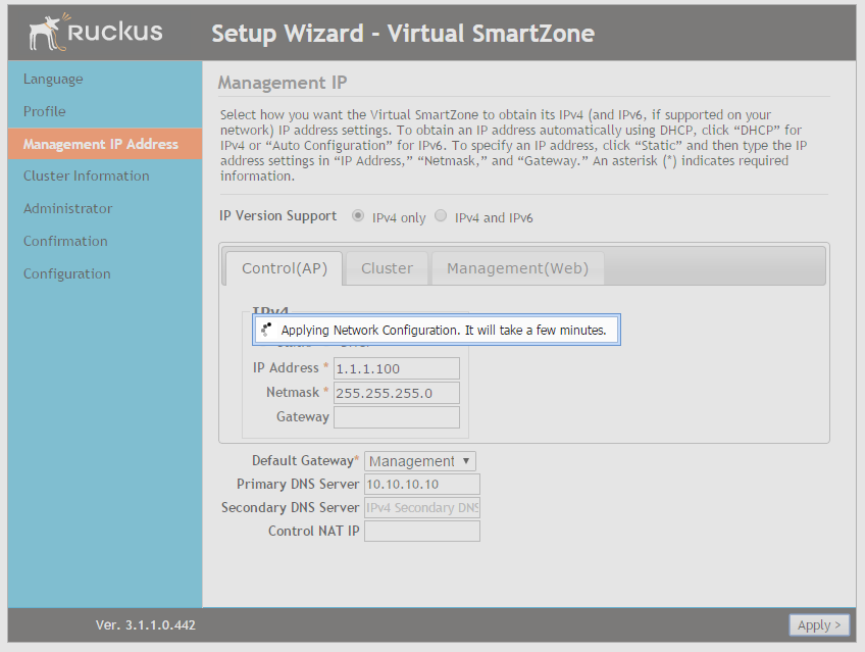Go to the Language step in sidebar
The height and width of the screenshot is (652, 865).
pyautogui.click(x=53, y=79)
